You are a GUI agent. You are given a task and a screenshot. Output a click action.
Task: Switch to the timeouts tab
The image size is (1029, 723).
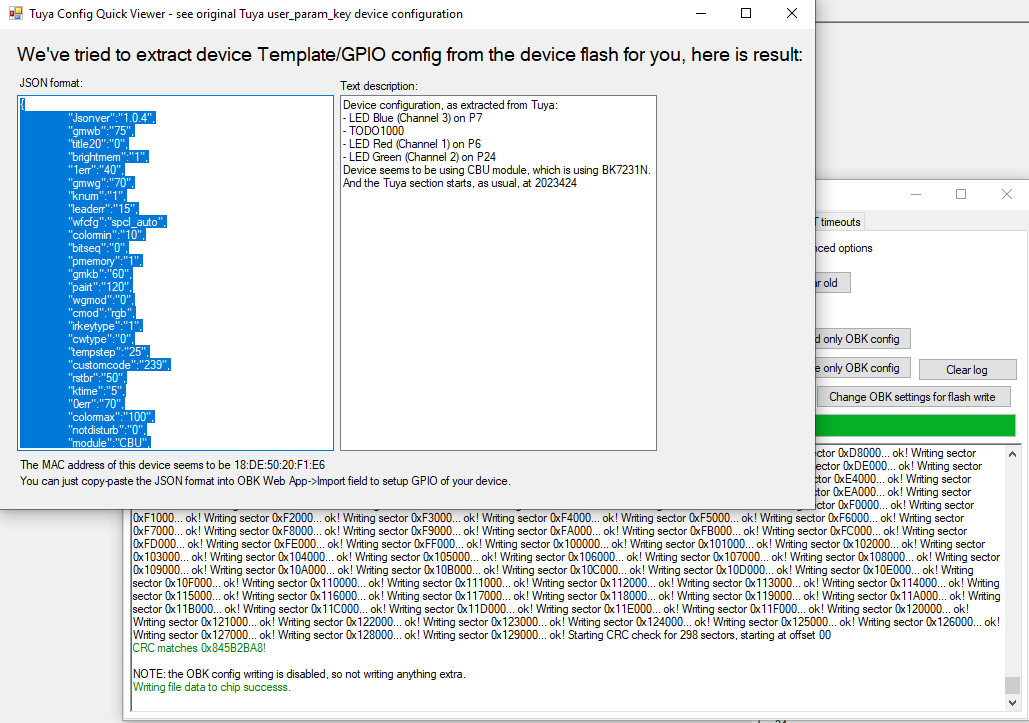pyautogui.click(x=839, y=222)
